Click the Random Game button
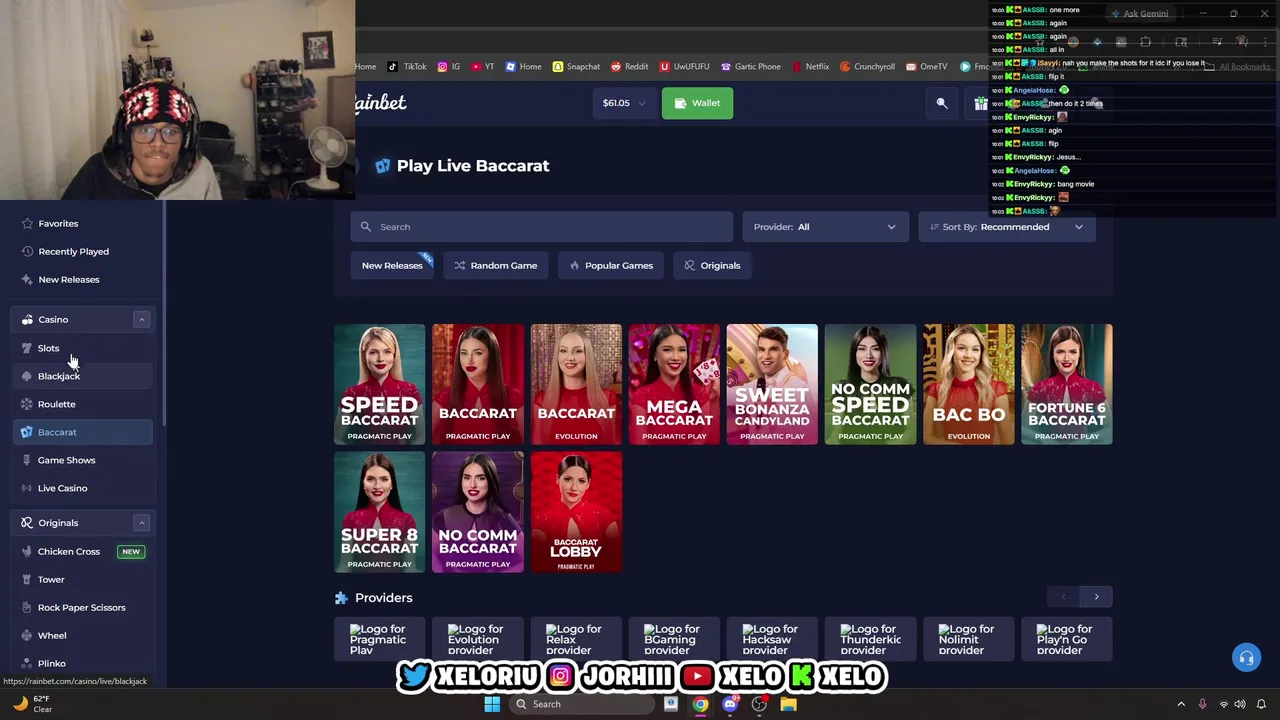1280x720 pixels. point(496,265)
